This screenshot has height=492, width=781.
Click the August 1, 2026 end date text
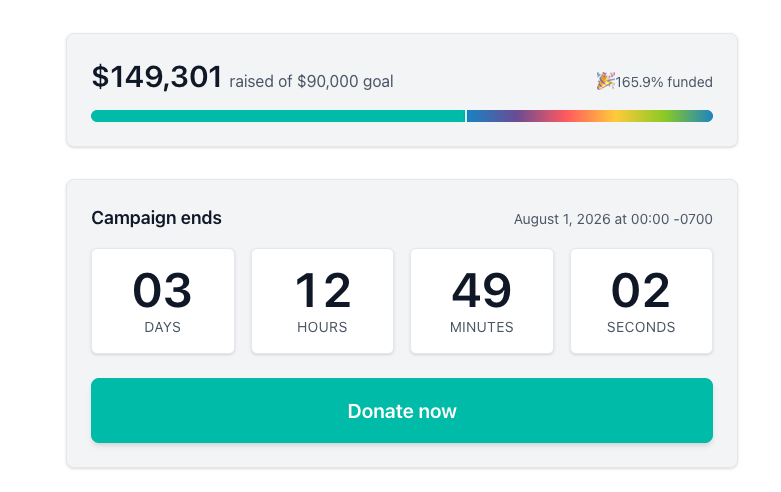point(613,219)
